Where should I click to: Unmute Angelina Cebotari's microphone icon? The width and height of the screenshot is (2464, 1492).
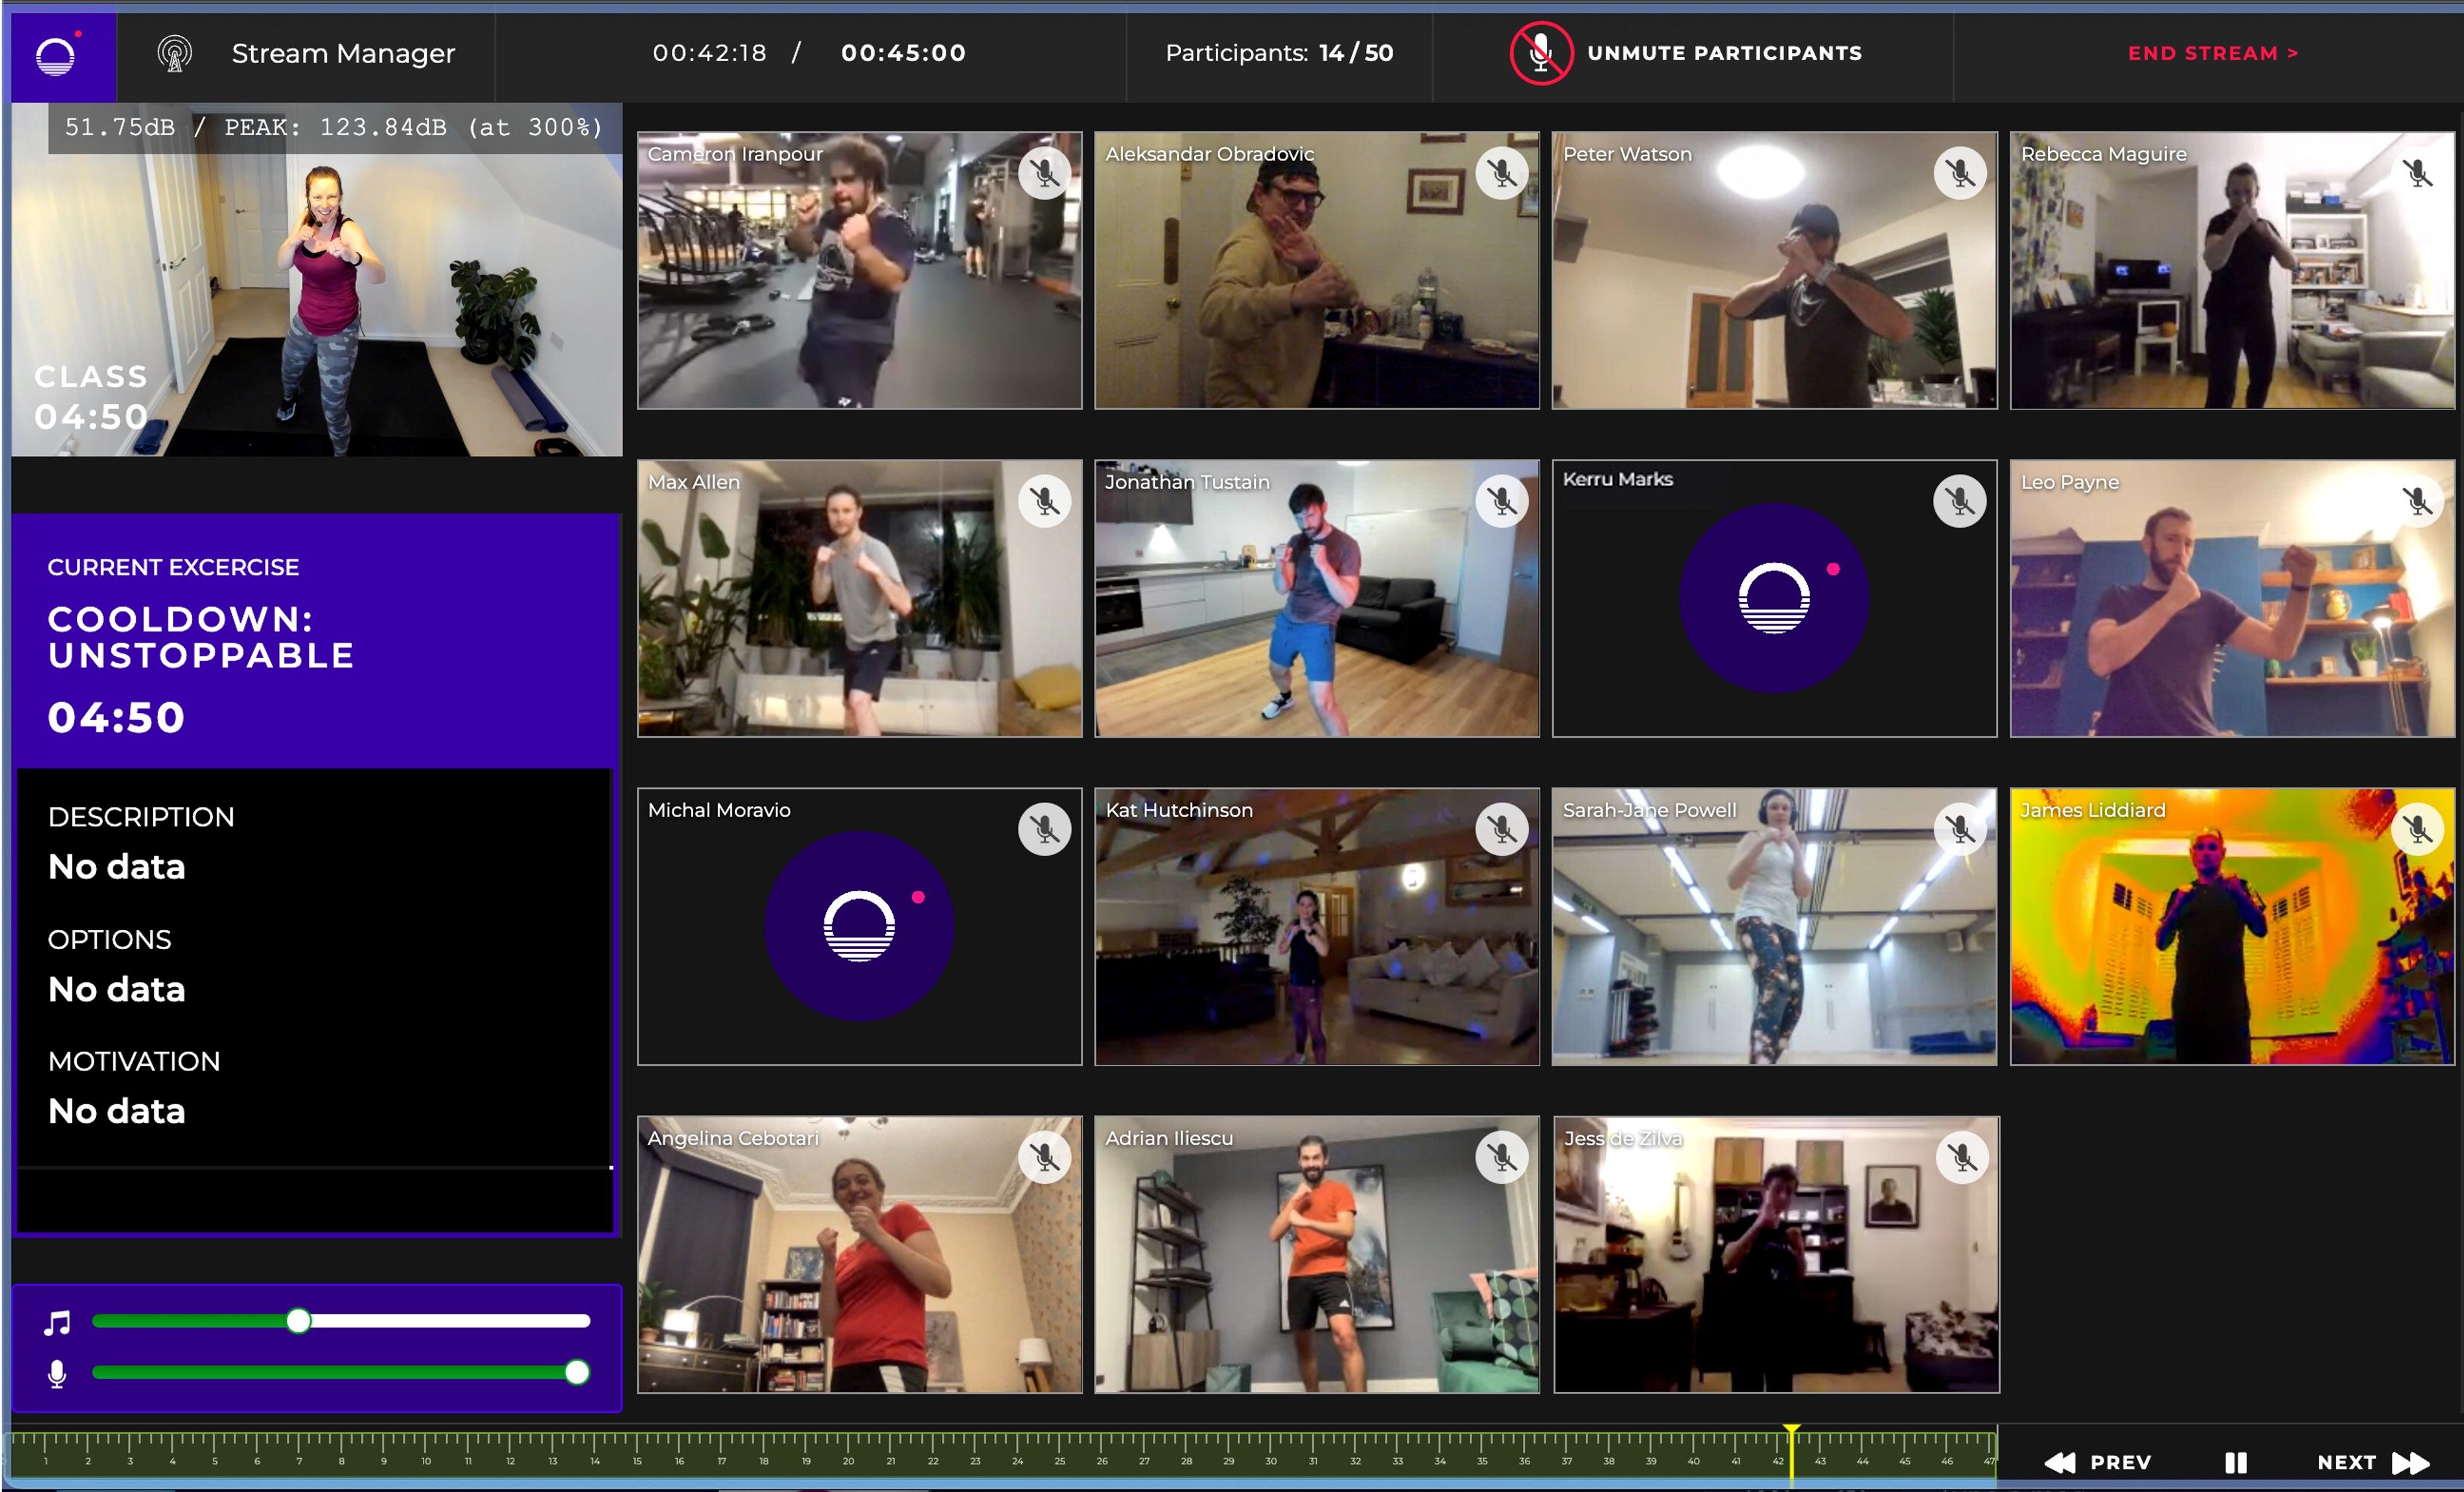point(1044,1157)
